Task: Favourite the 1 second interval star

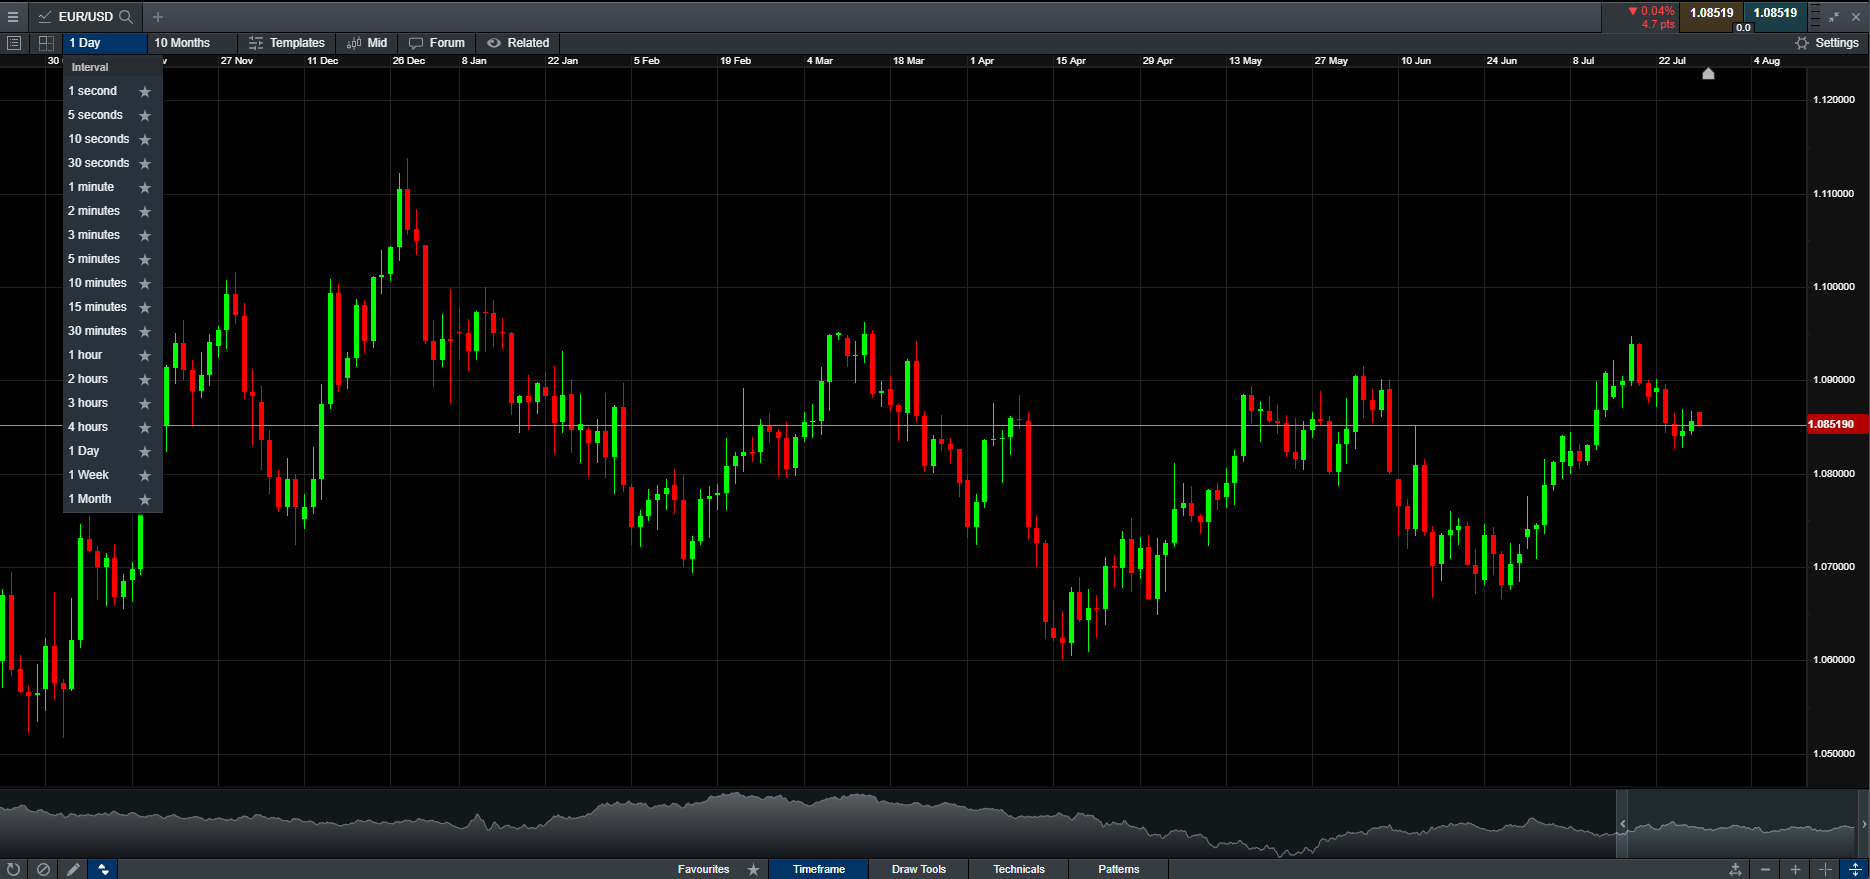Action: [145, 92]
